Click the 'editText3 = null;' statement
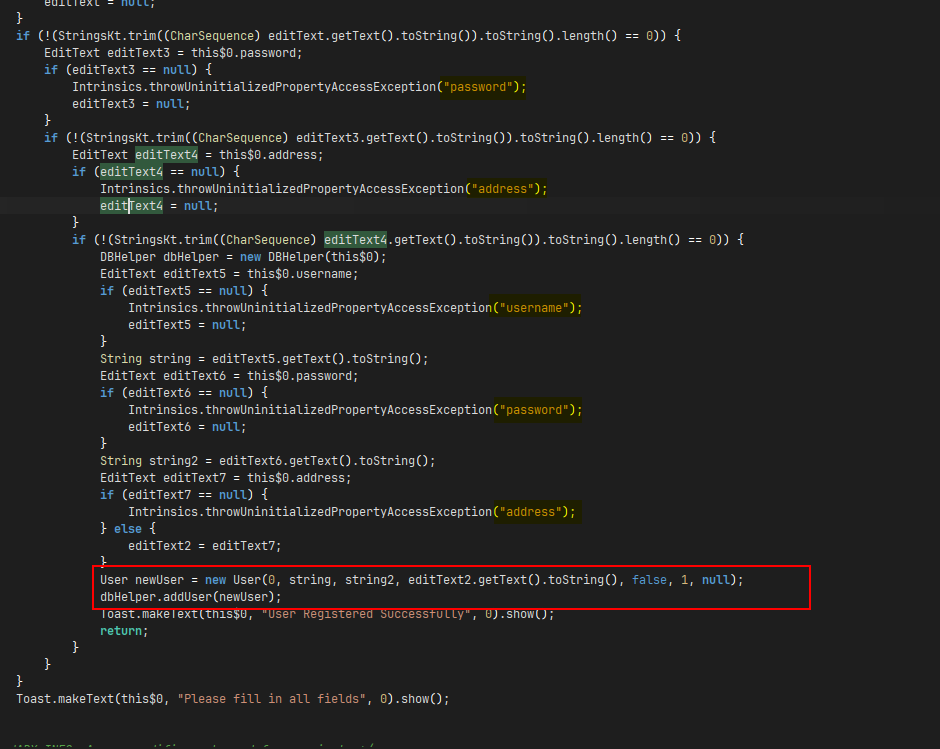 131,104
